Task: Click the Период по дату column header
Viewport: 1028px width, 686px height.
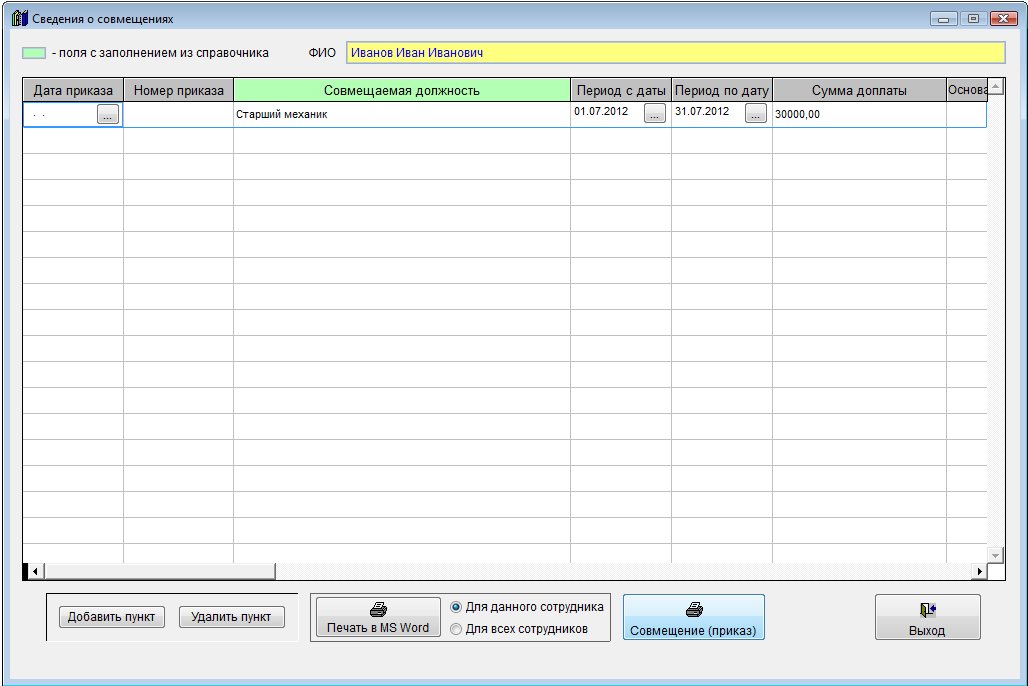Action: [x=722, y=91]
